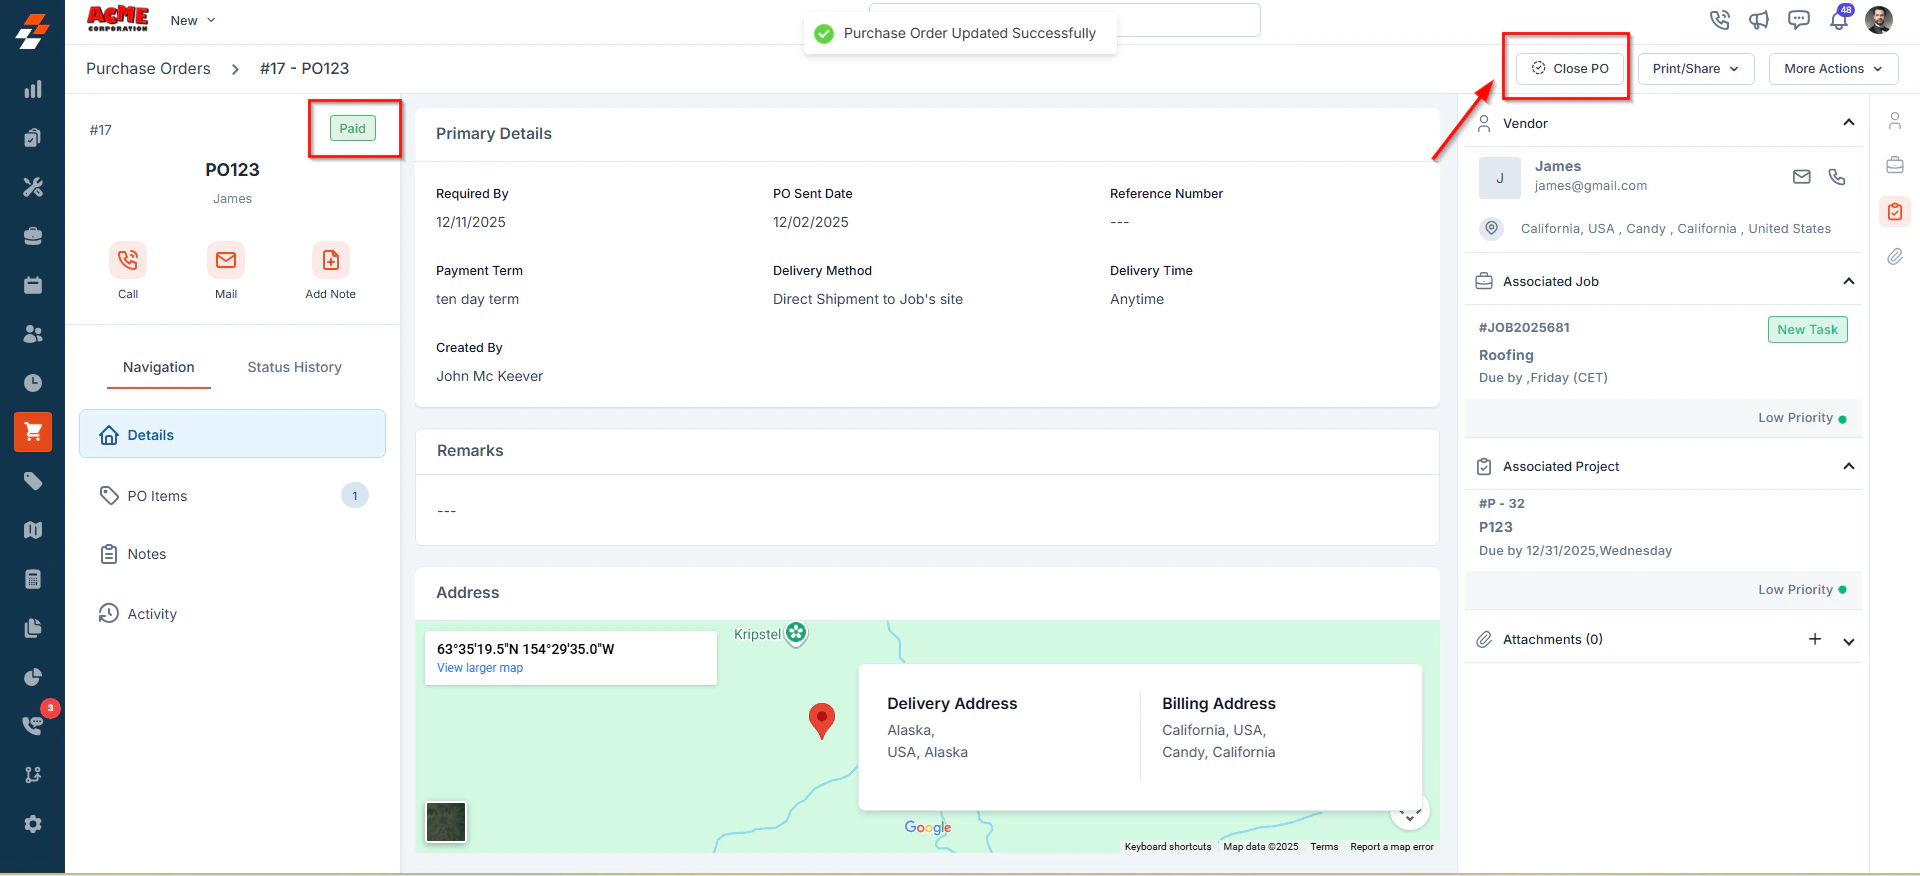Viewport: 1920px width, 876px height.
Task: Open the map icon in left sidebar
Action: pos(33,530)
